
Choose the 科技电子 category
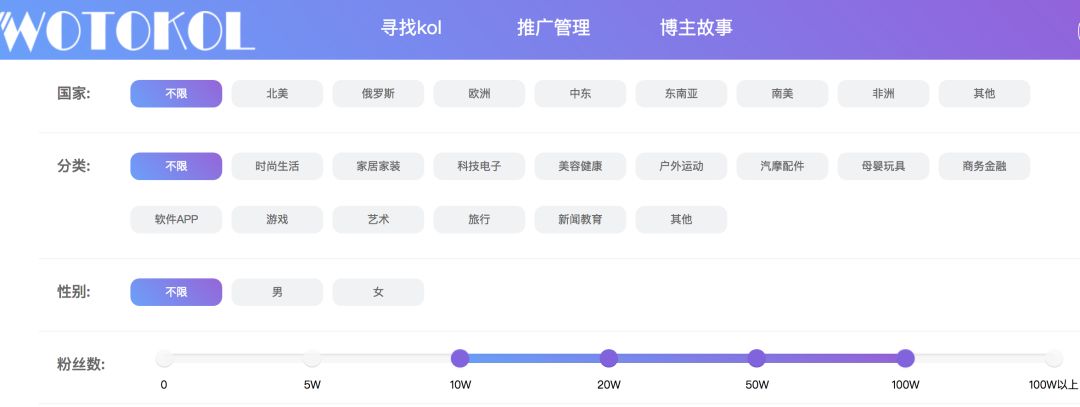[x=479, y=166]
